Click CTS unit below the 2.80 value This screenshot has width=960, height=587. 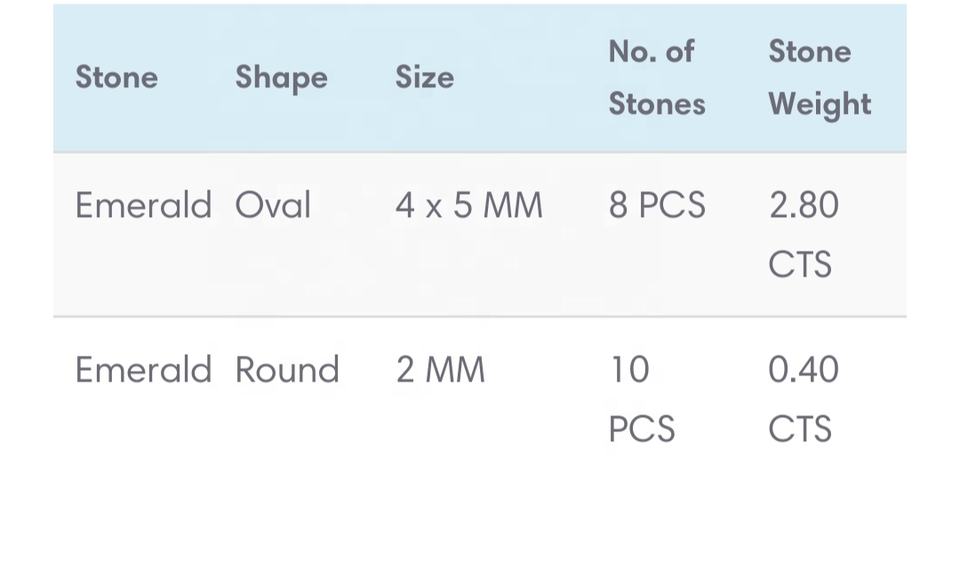point(800,265)
